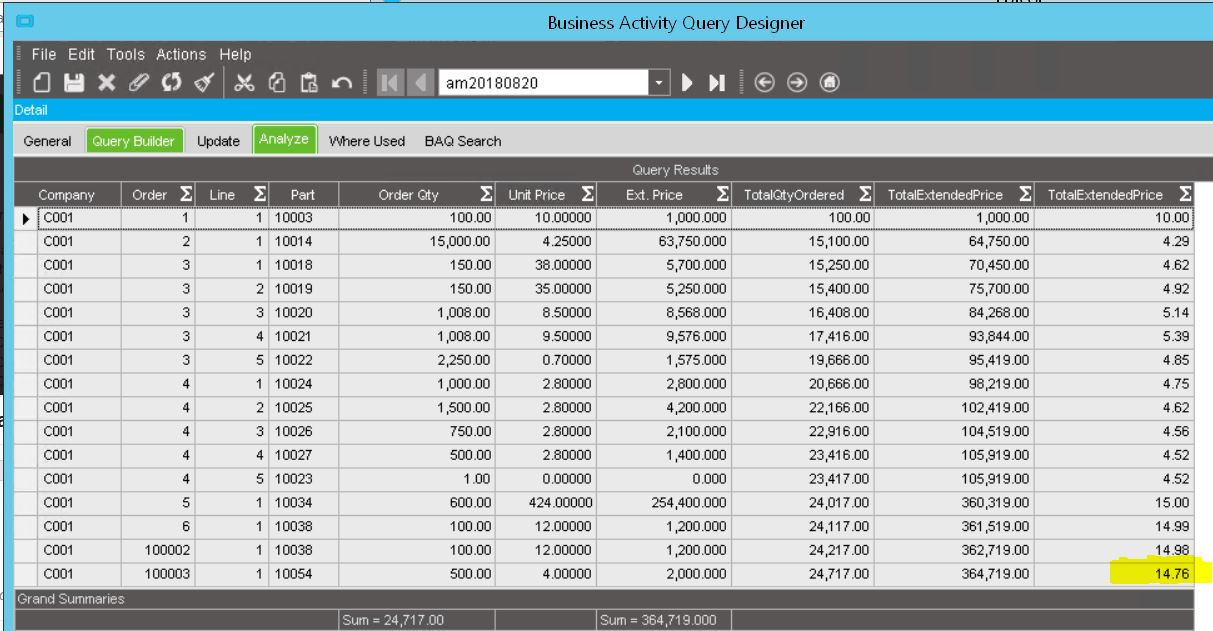Click the query ID field am20180820
This screenshot has height=631, width=1213.
(x=544, y=83)
